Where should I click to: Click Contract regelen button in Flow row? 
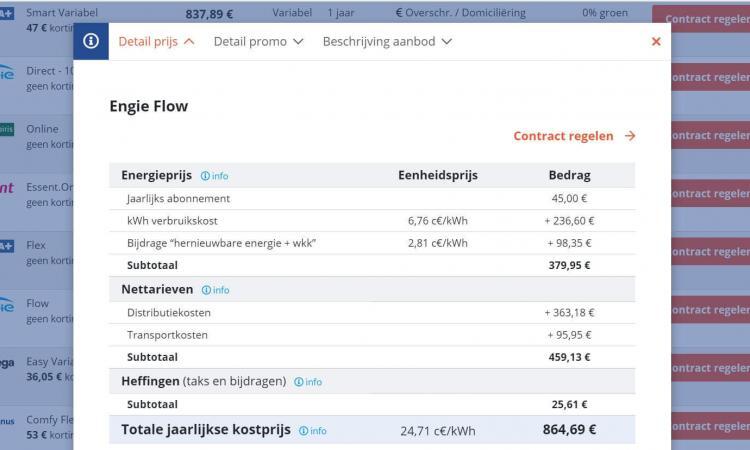pos(711,310)
